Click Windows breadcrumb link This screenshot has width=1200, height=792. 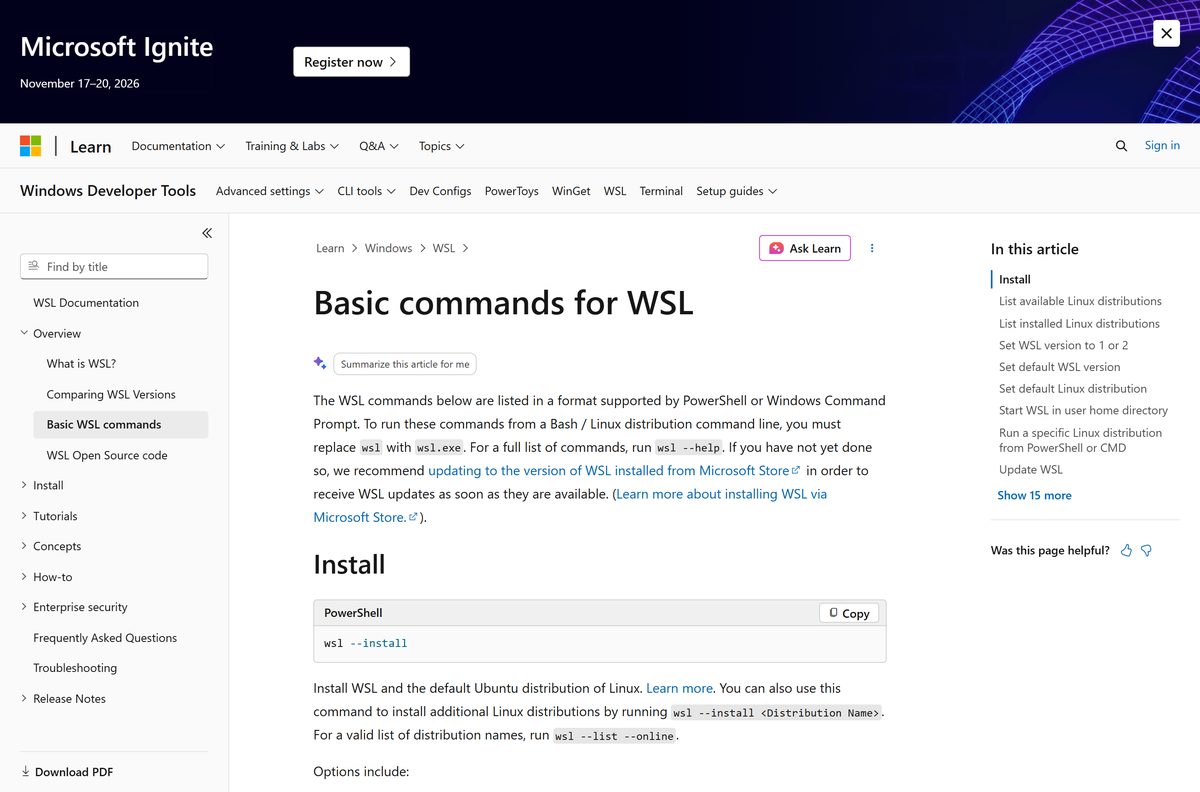[388, 248]
